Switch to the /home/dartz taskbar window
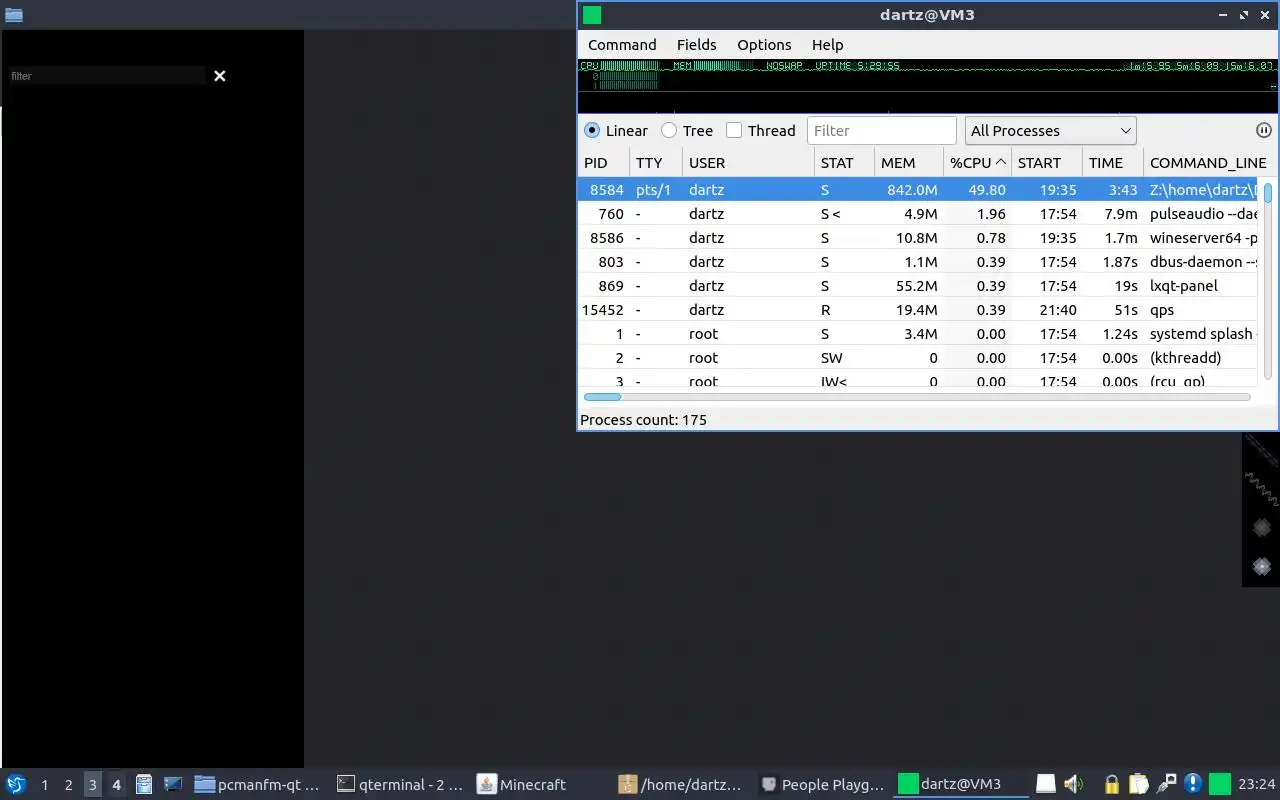Viewport: 1280px width, 800px height. pos(680,784)
